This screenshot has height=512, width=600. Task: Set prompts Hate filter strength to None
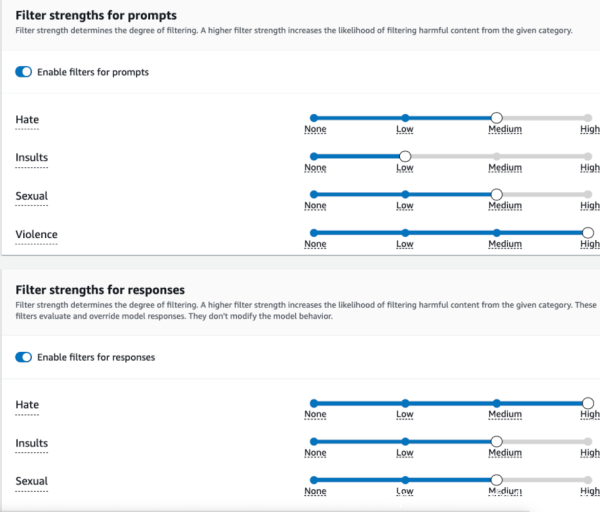tap(314, 118)
